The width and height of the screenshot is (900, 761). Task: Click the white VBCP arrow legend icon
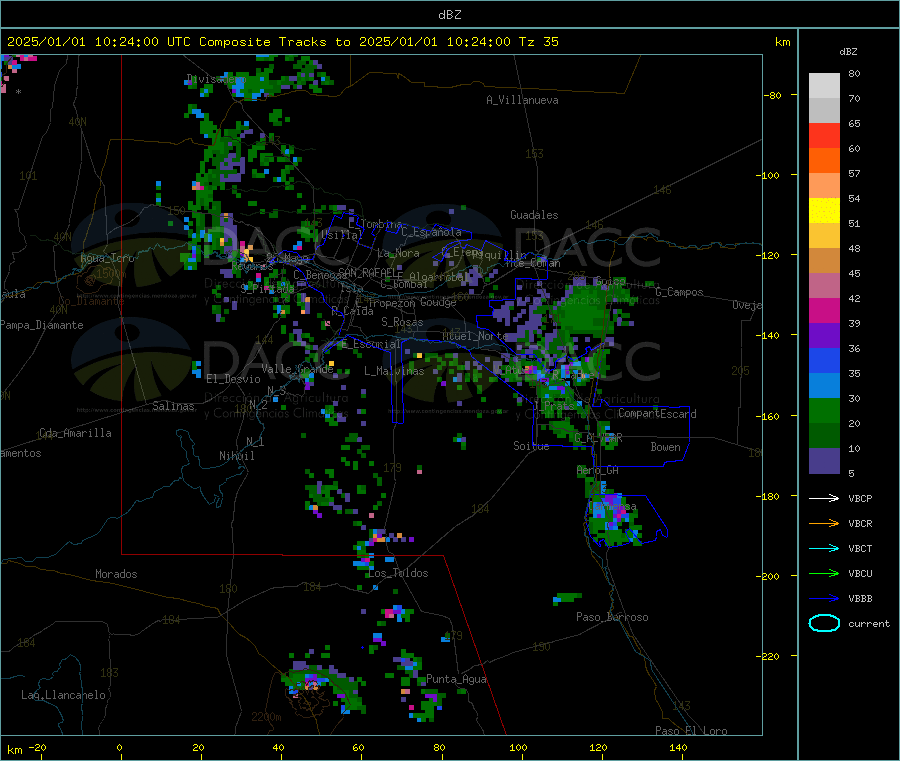click(824, 498)
